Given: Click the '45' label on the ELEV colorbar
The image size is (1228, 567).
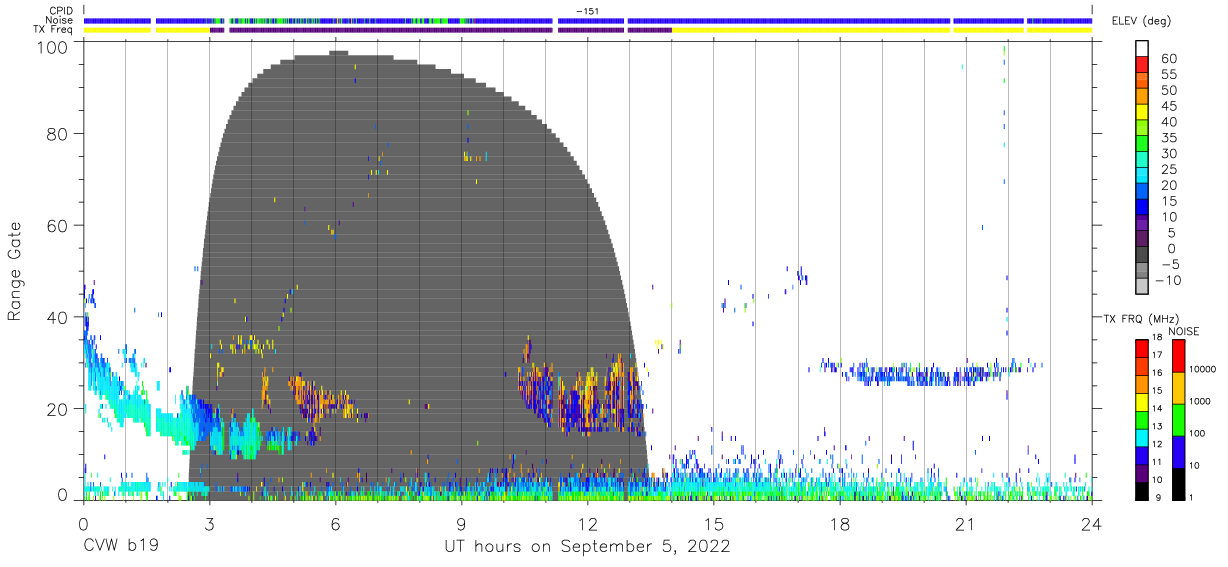Looking at the screenshot, I should tap(1168, 106).
